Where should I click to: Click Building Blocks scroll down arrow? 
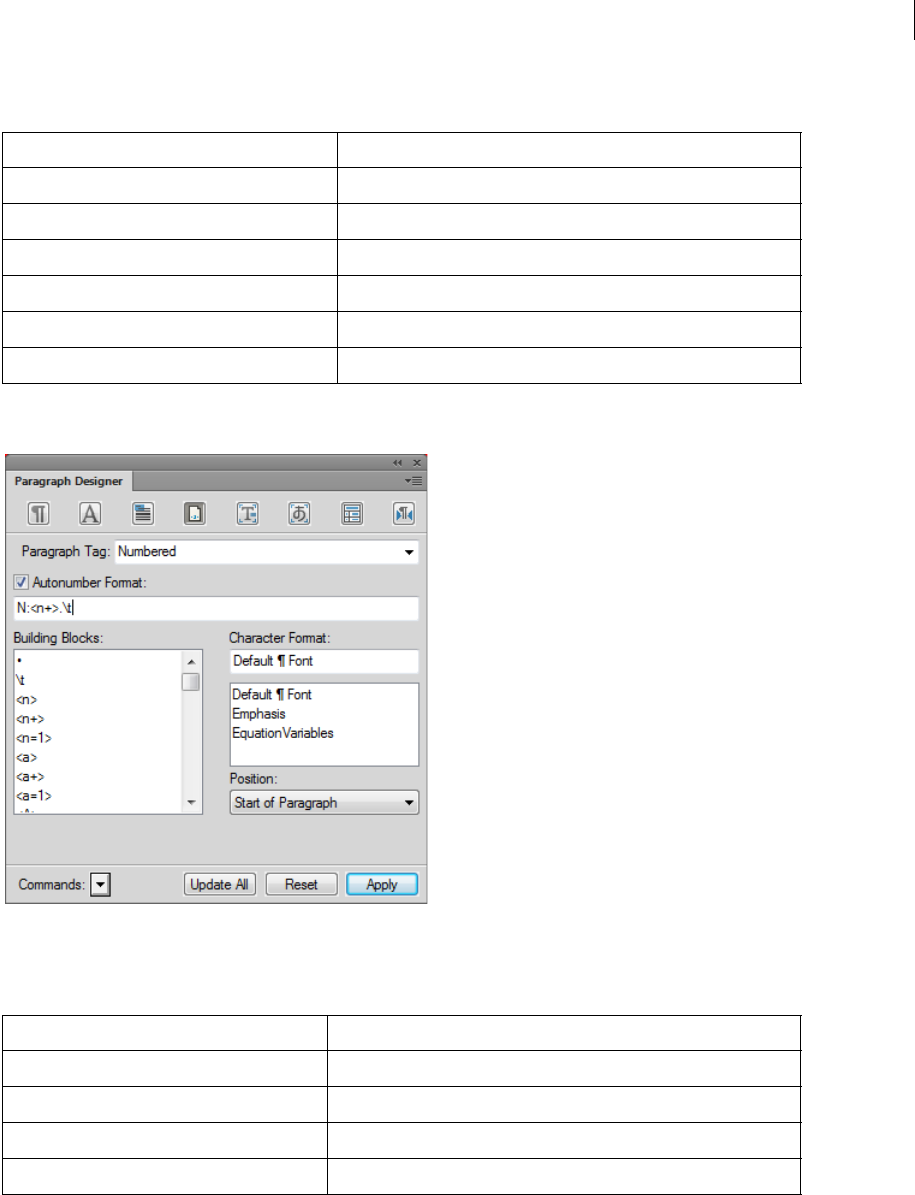(191, 803)
